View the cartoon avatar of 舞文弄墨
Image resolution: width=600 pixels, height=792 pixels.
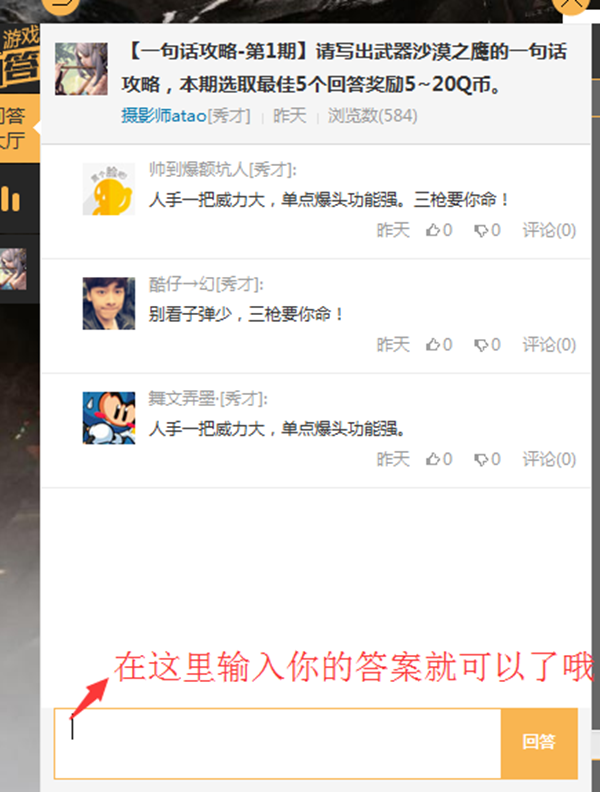[x=109, y=418]
